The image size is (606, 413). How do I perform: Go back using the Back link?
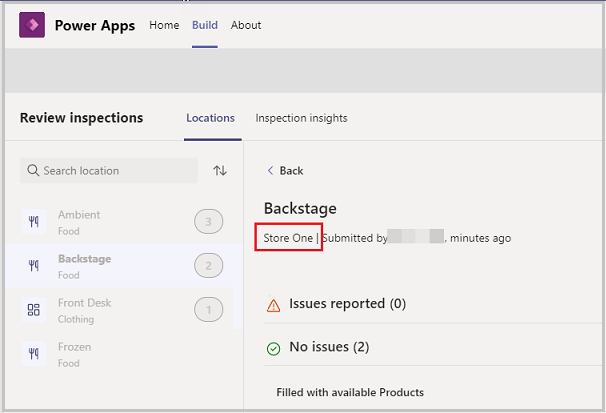285,171
